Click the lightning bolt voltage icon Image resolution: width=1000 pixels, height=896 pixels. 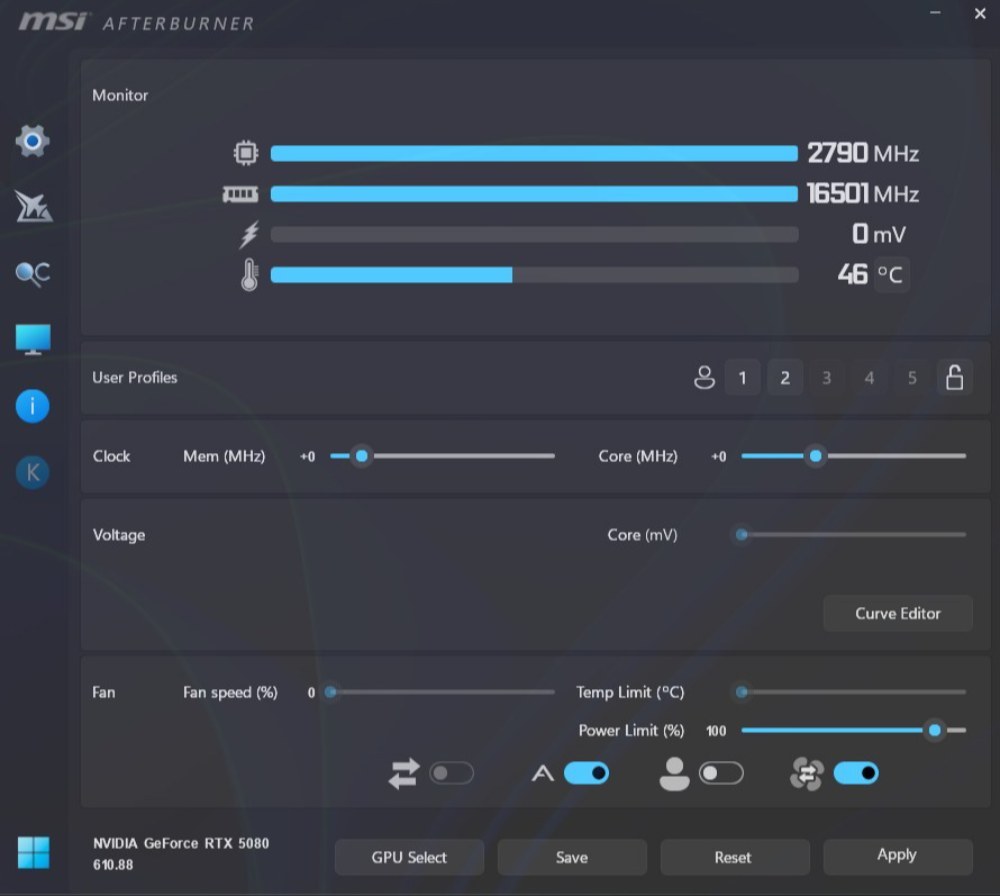(249, 235)
